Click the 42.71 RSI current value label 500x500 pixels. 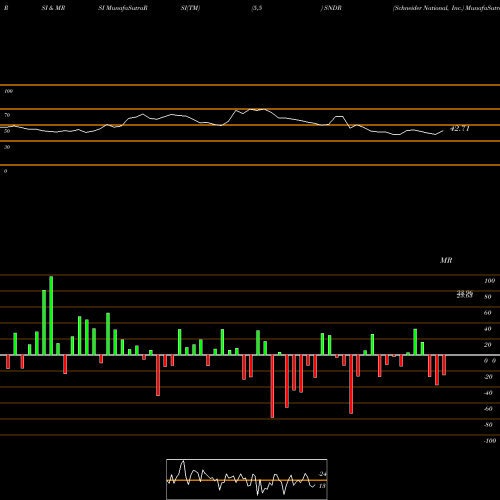(x=460, y=129)
